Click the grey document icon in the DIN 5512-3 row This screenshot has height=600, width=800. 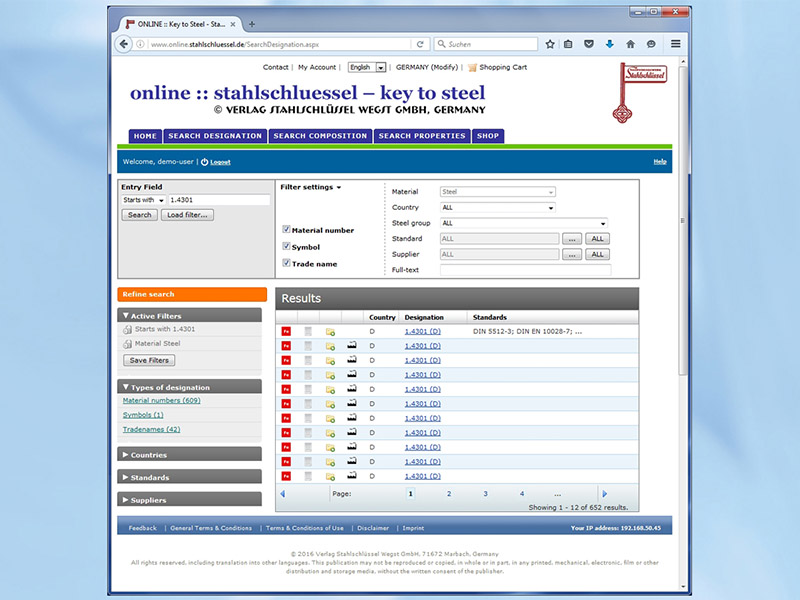(308, 332)
